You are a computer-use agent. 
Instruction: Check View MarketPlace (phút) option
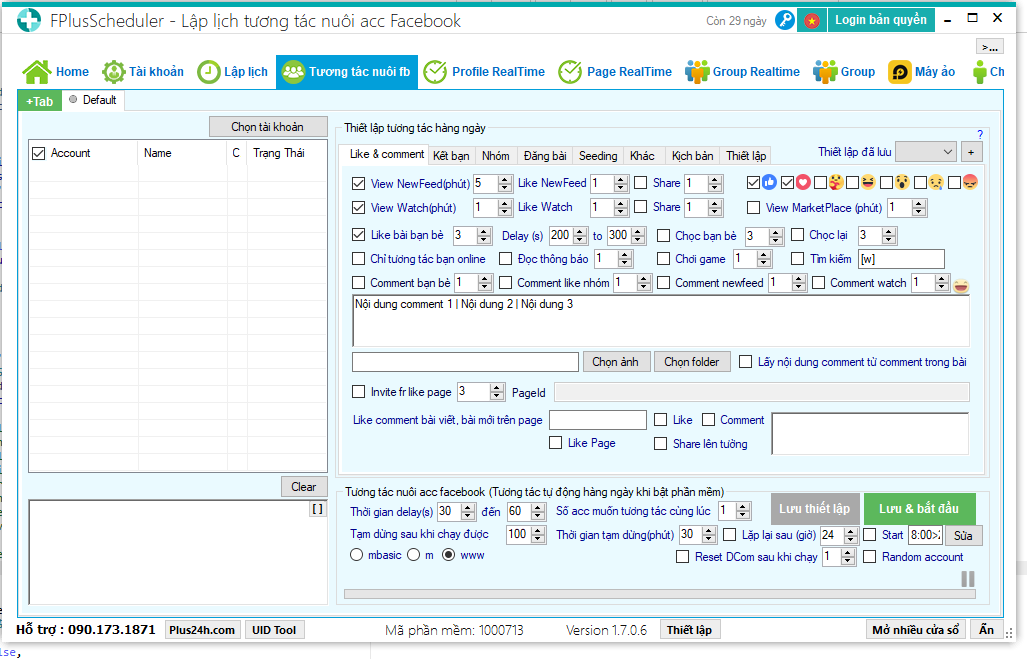753,208
